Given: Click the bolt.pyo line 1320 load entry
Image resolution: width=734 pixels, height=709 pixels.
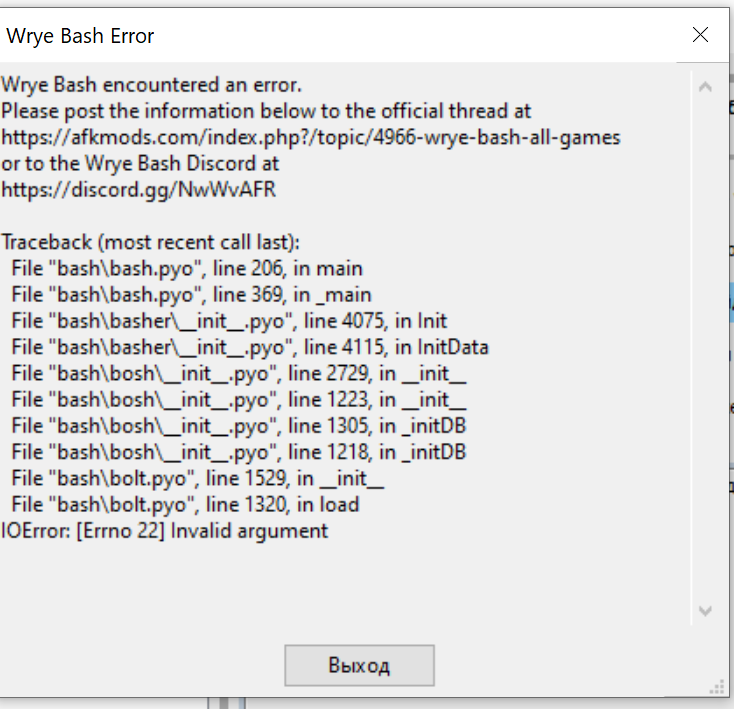Looking at the screenshot, I should 185,504.
